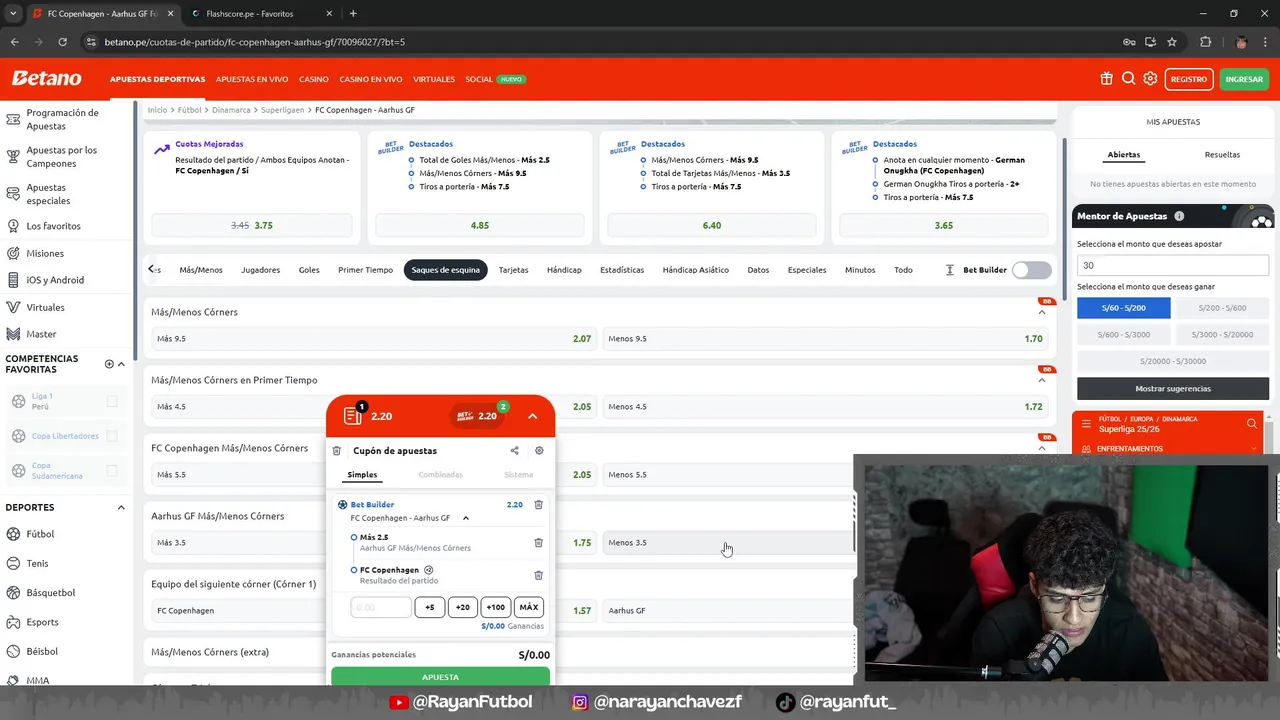
Task: Set stake with the MÁX button
Action: (x=529, y=607)
